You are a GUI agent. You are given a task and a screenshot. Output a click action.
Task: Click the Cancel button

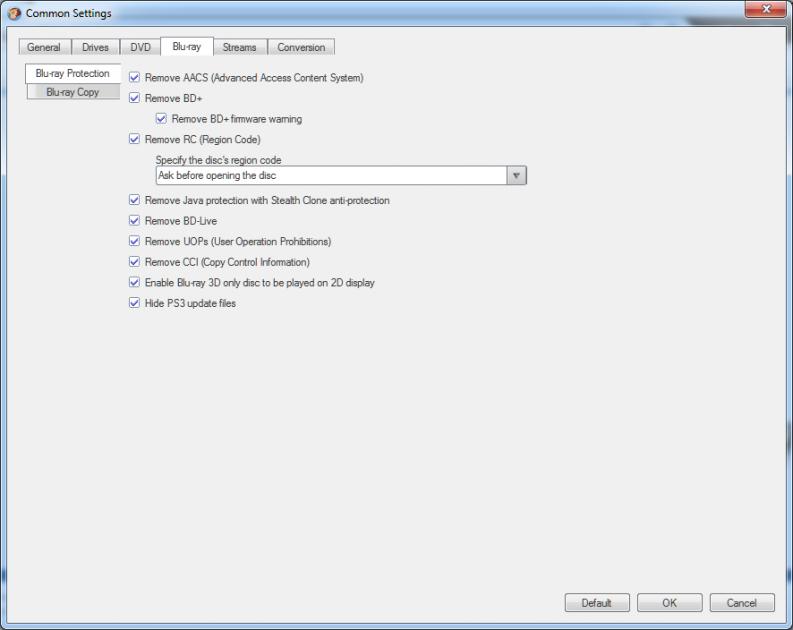coord(742,603)
